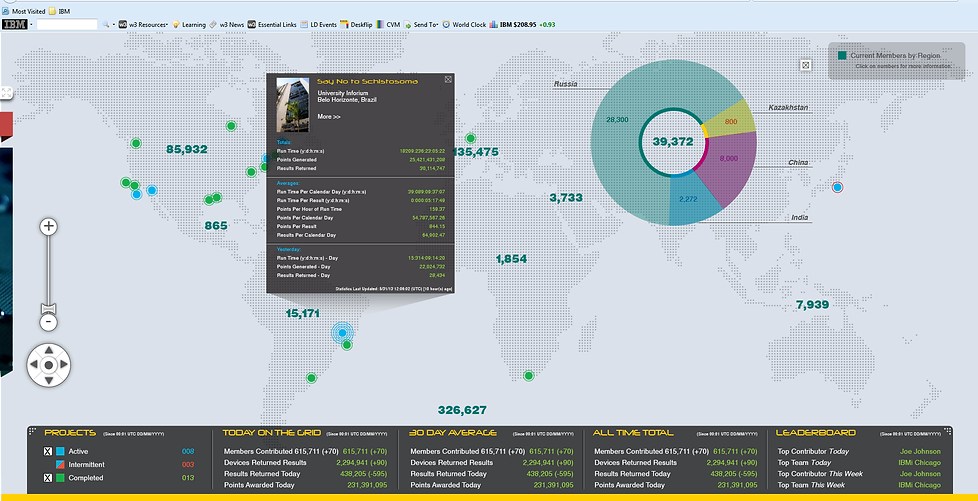Open Top Contributor This Week Joe Johnson link
978x501 pixels.
point(920,474)
